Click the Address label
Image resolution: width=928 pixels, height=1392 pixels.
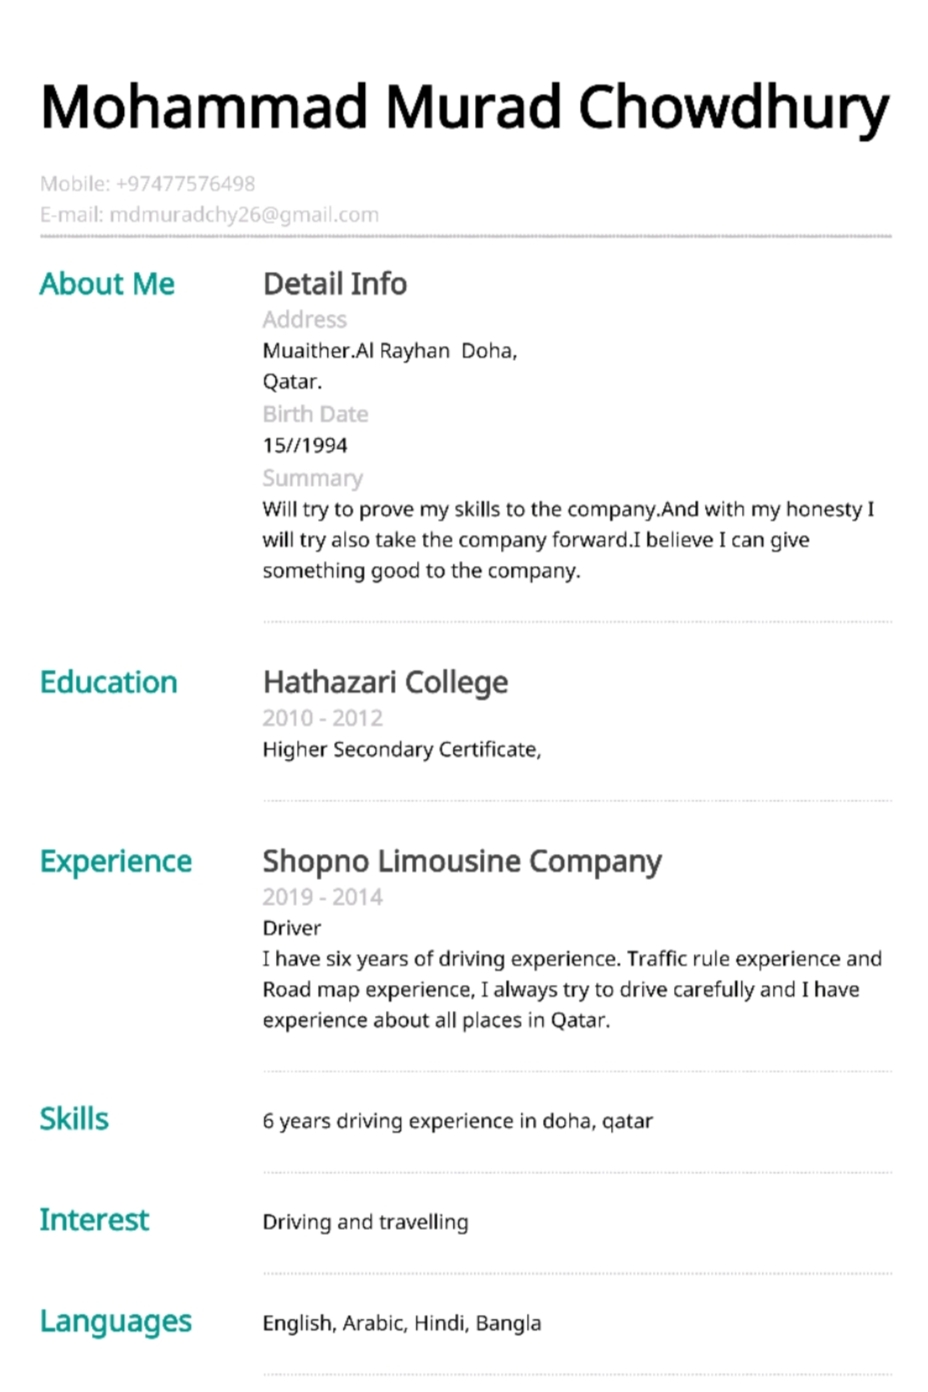[305, 320]
